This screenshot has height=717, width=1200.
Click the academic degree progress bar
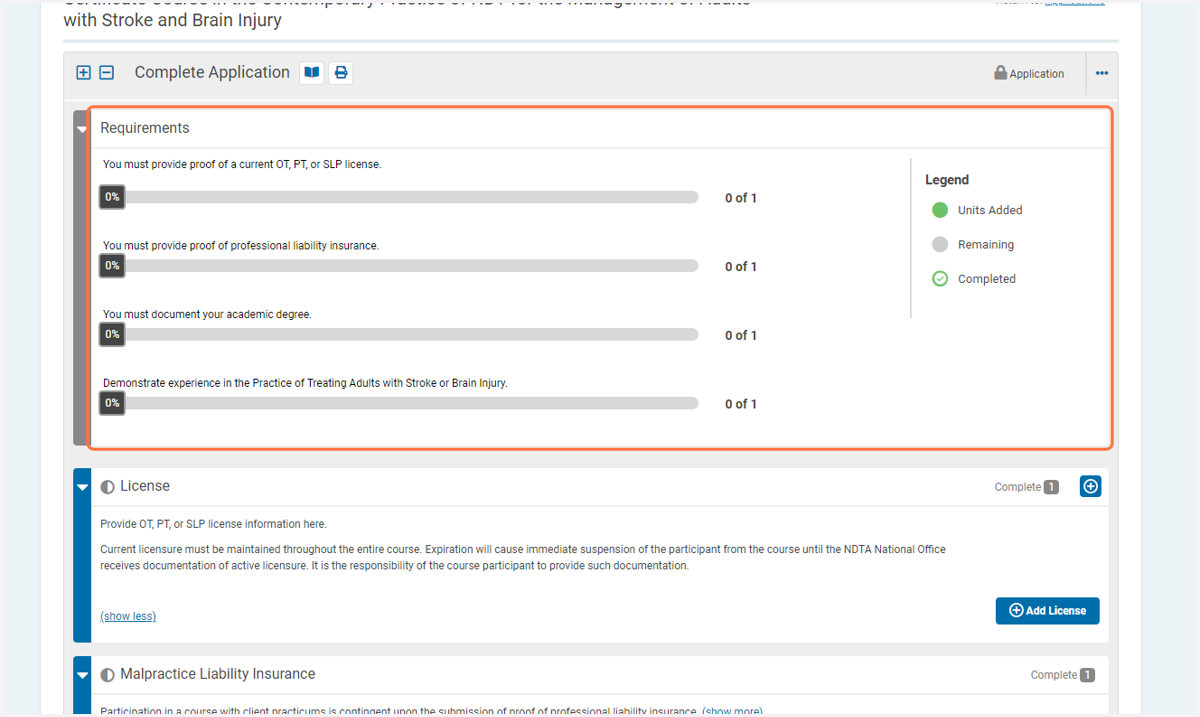[x=399, y=335]
